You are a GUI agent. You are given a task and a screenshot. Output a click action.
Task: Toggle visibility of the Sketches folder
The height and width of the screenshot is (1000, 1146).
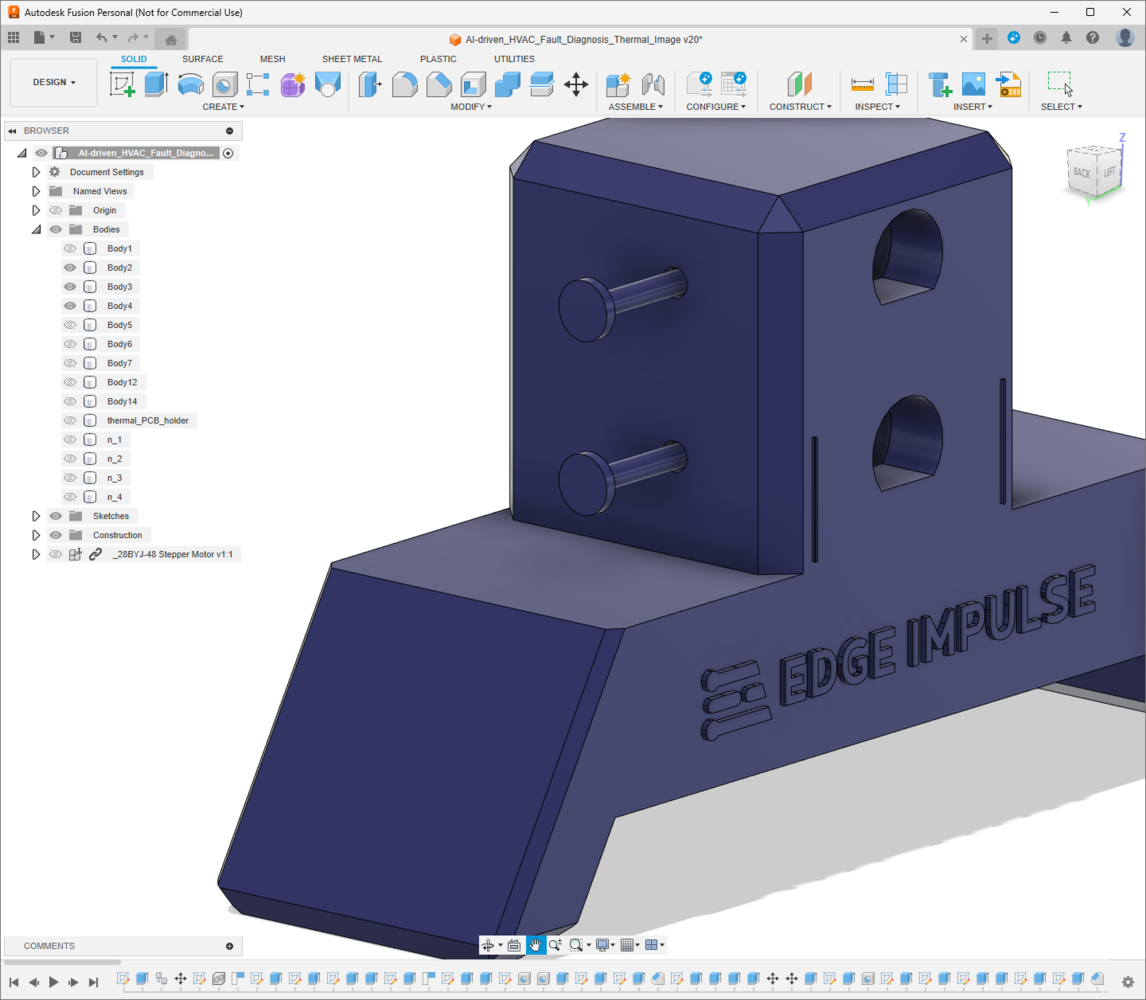click(x=56, y=516)
